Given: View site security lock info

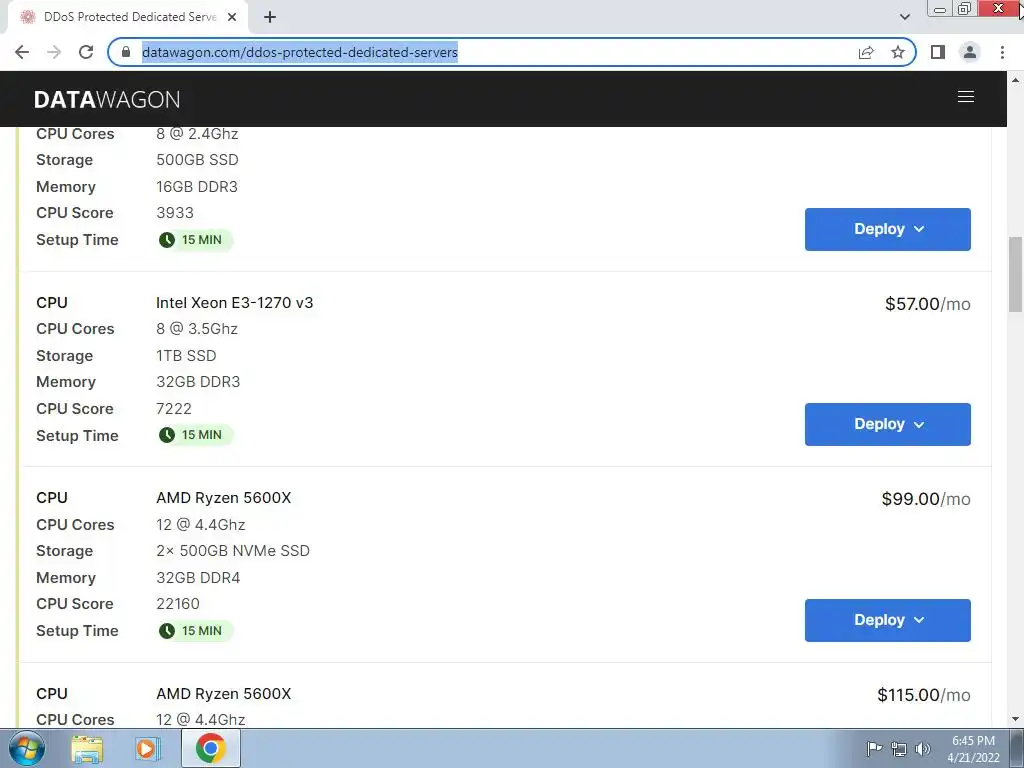Looking at the screenshot, I should tap(126, 52).
